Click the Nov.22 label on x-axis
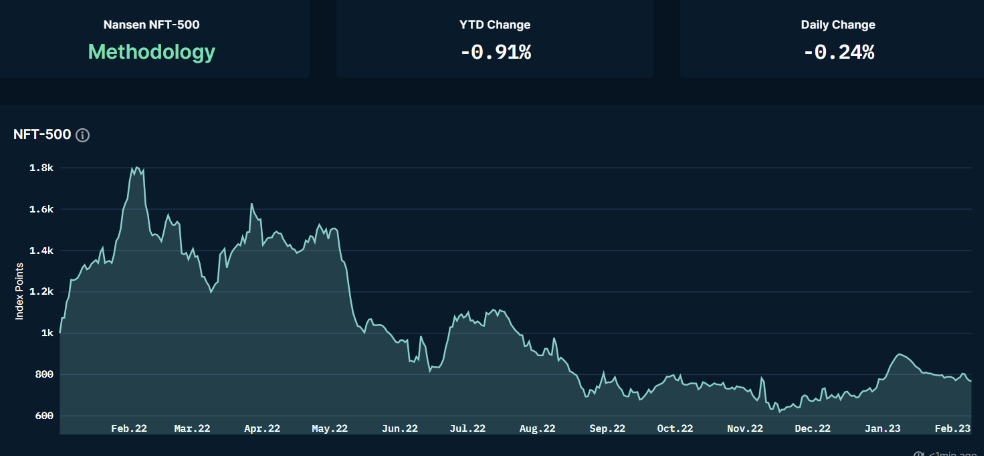 click(745, 428)
